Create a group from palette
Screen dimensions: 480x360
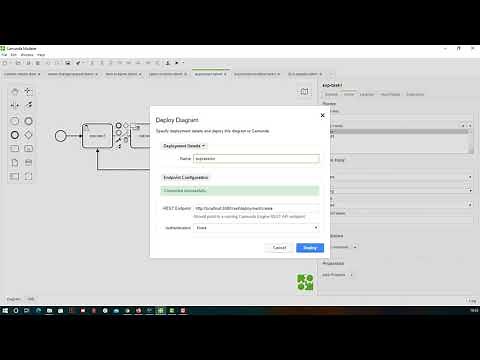click(28, 176)
